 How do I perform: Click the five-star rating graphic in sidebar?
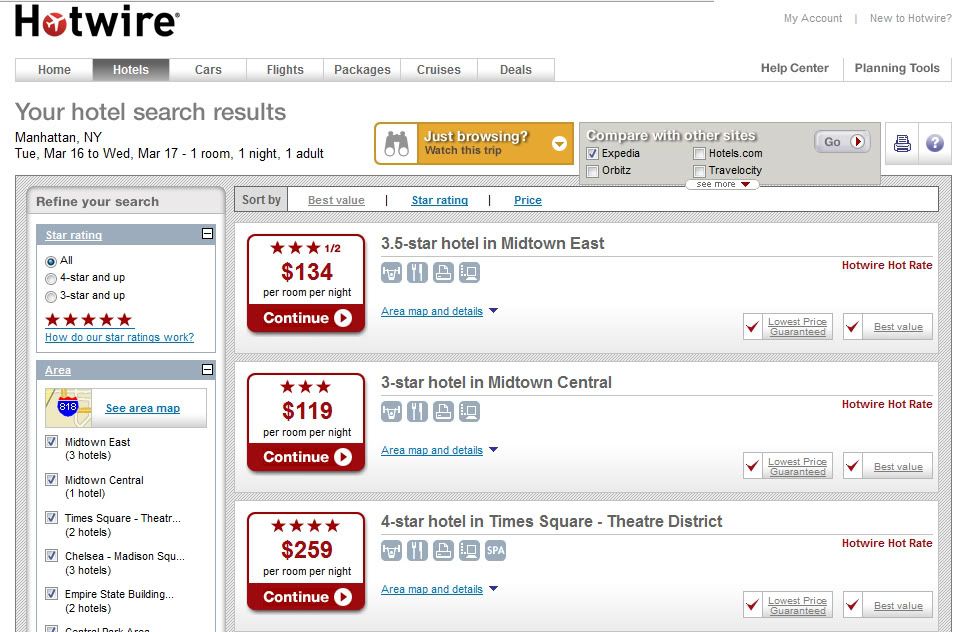[89, 320]
